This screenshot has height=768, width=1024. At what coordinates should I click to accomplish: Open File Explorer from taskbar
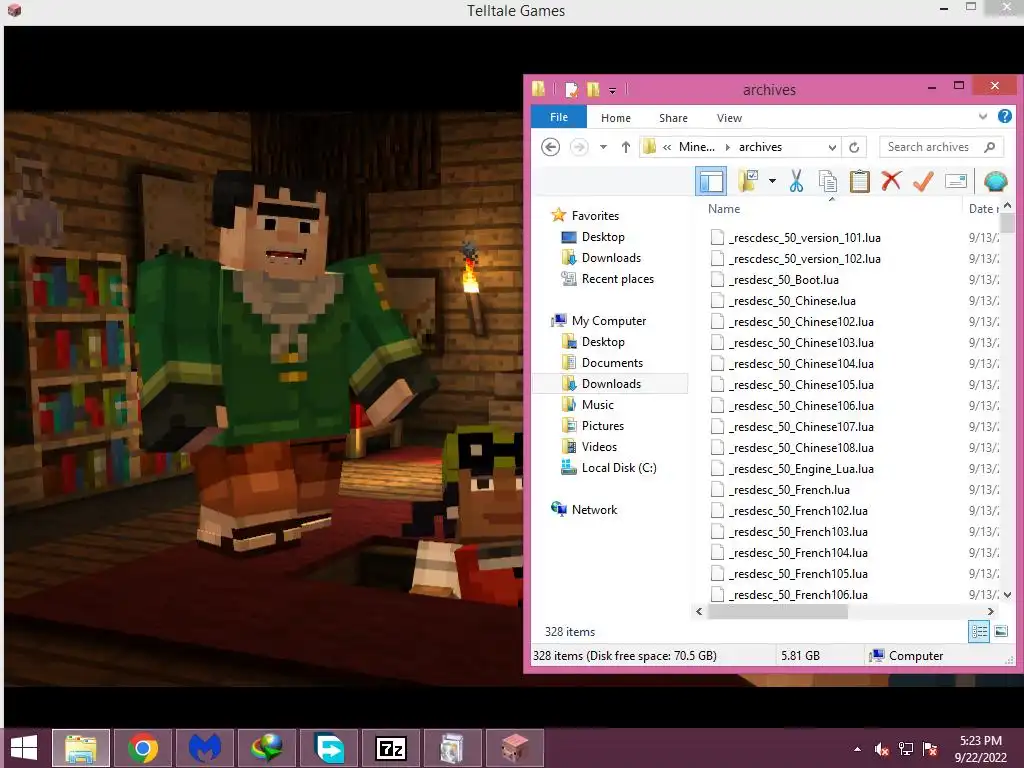[81, 748]
